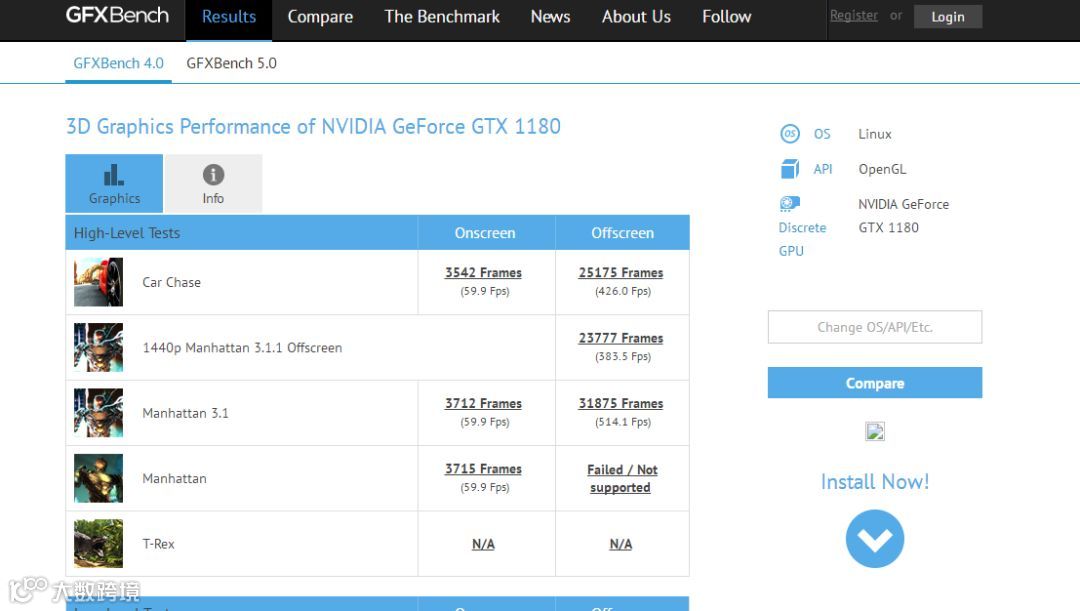
Task: Click the blue Compare button
Action: [x=875, y=383]
